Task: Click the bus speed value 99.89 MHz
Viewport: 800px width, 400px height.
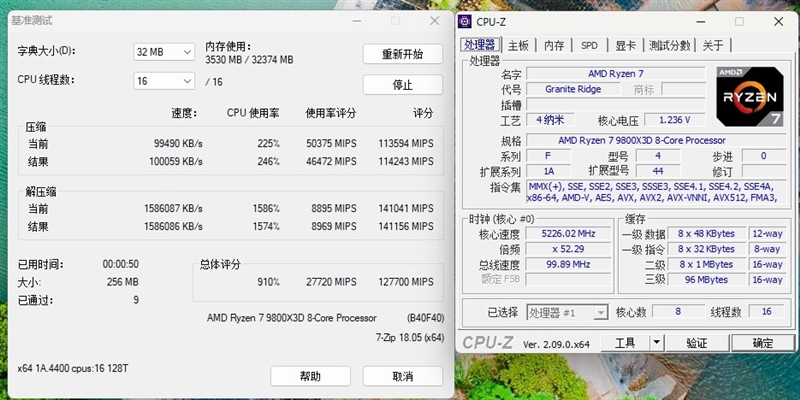Action: pos(568,264)
